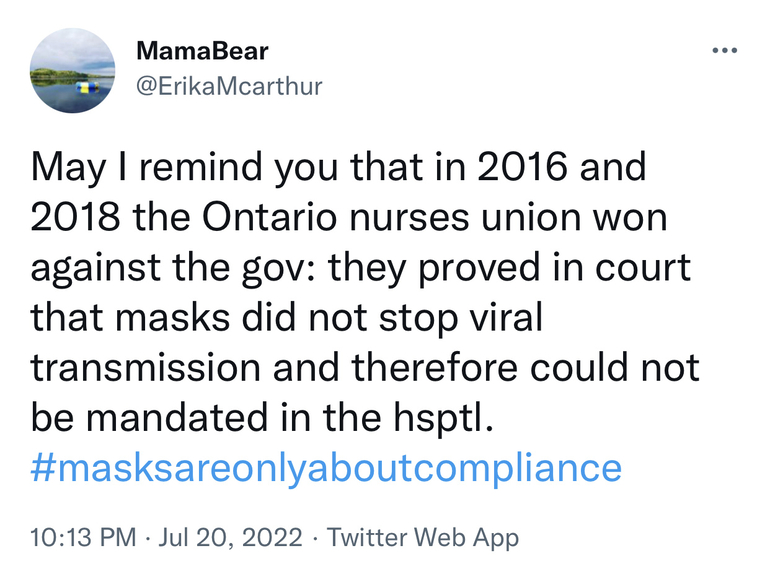Viewport: 770px width, 582px height.
Task: Click MamaBear's lake profile picture
Action: (x=71, y=71)
